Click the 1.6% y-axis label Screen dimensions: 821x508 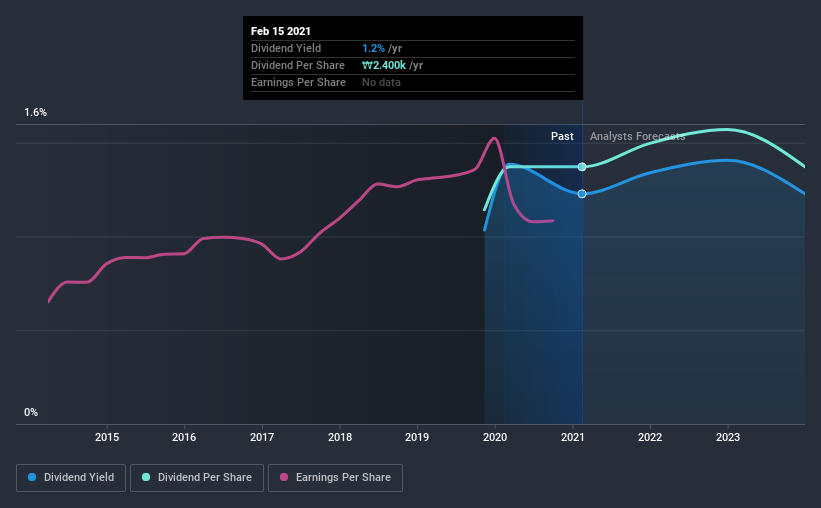(x=35, y=113)
